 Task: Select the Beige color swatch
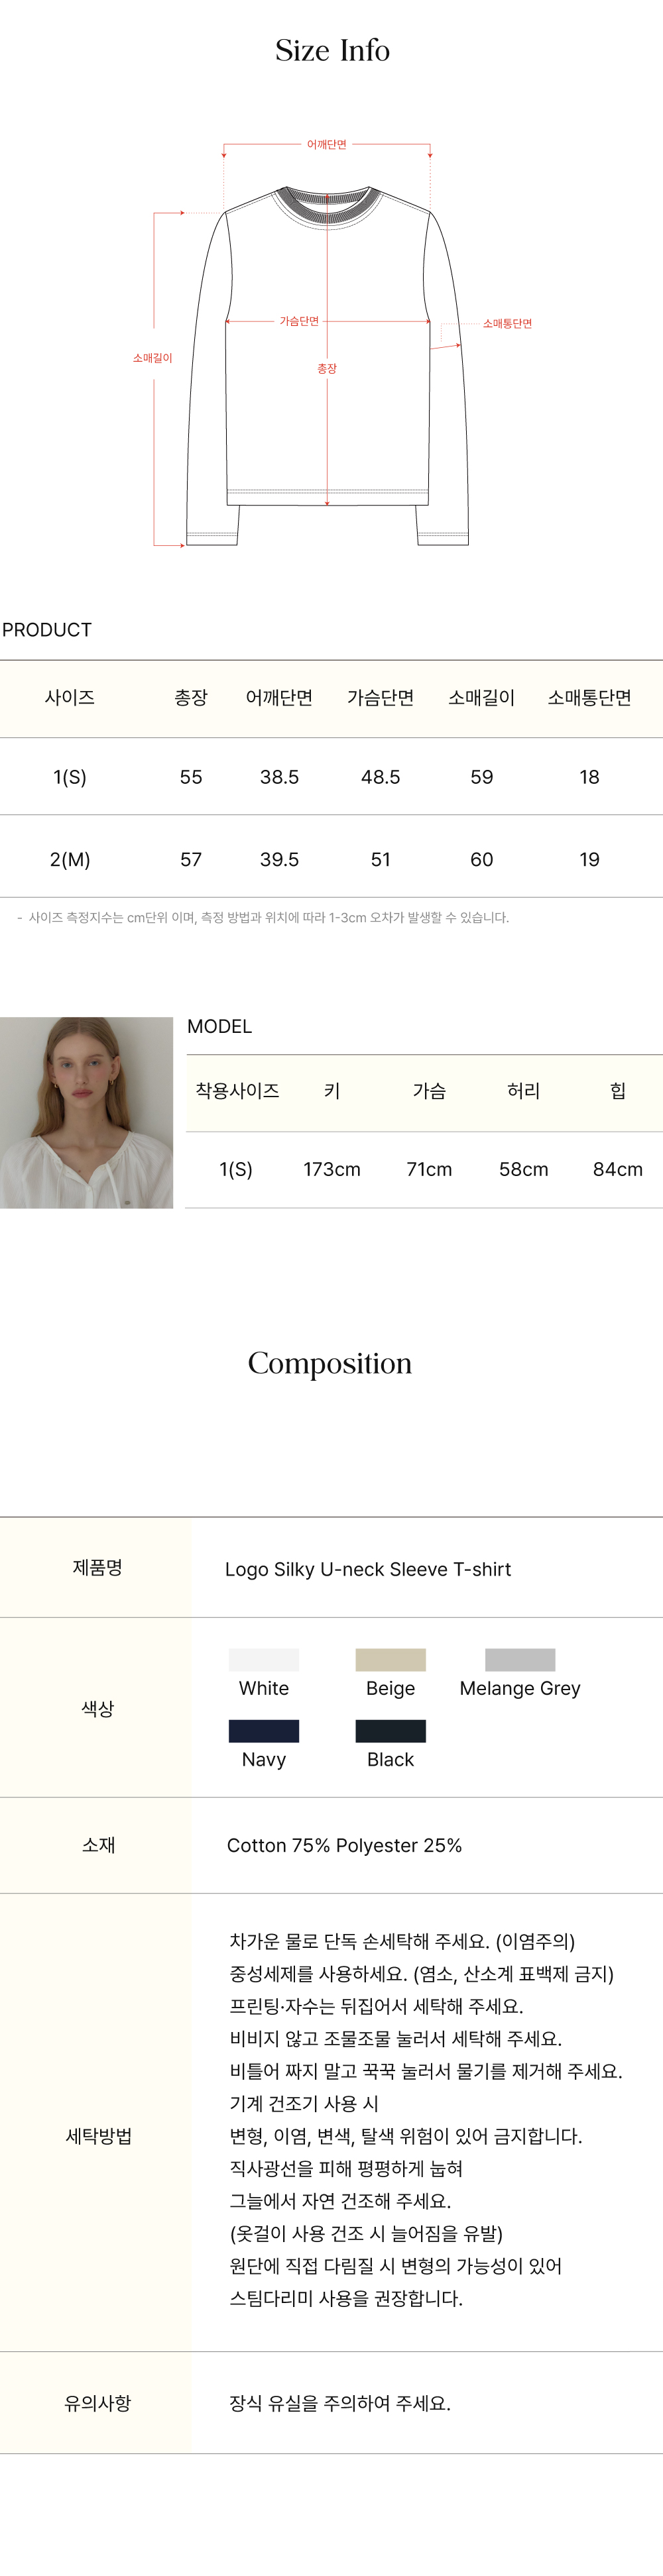tap(390, 1660)
